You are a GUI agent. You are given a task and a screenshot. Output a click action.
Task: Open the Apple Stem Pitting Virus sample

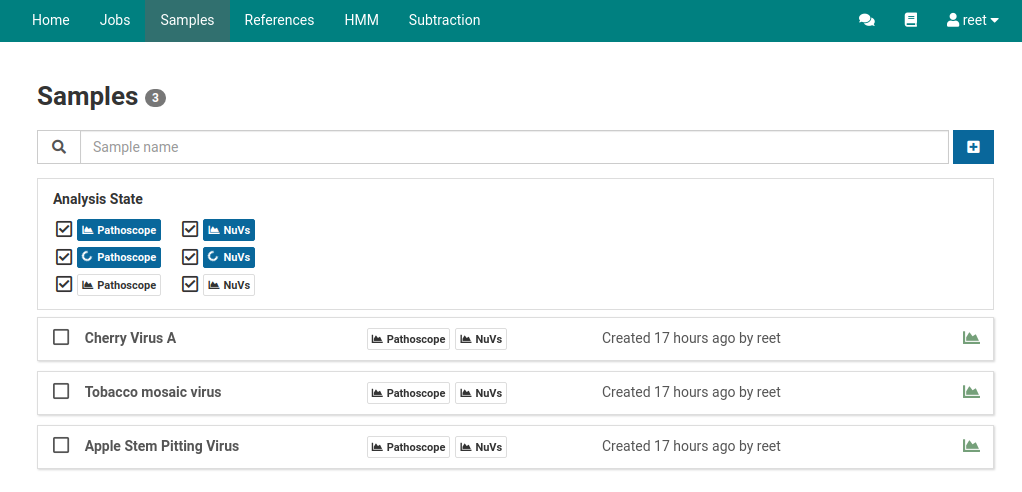pyautogui.click(x=162, y=446)
